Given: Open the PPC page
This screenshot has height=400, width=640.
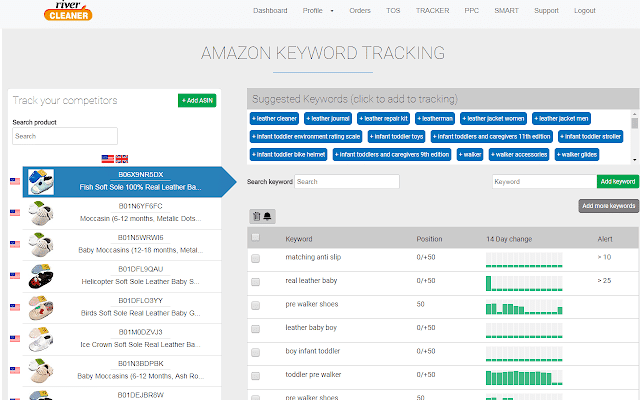Looking at the screenshot, I should coord(472,11).
